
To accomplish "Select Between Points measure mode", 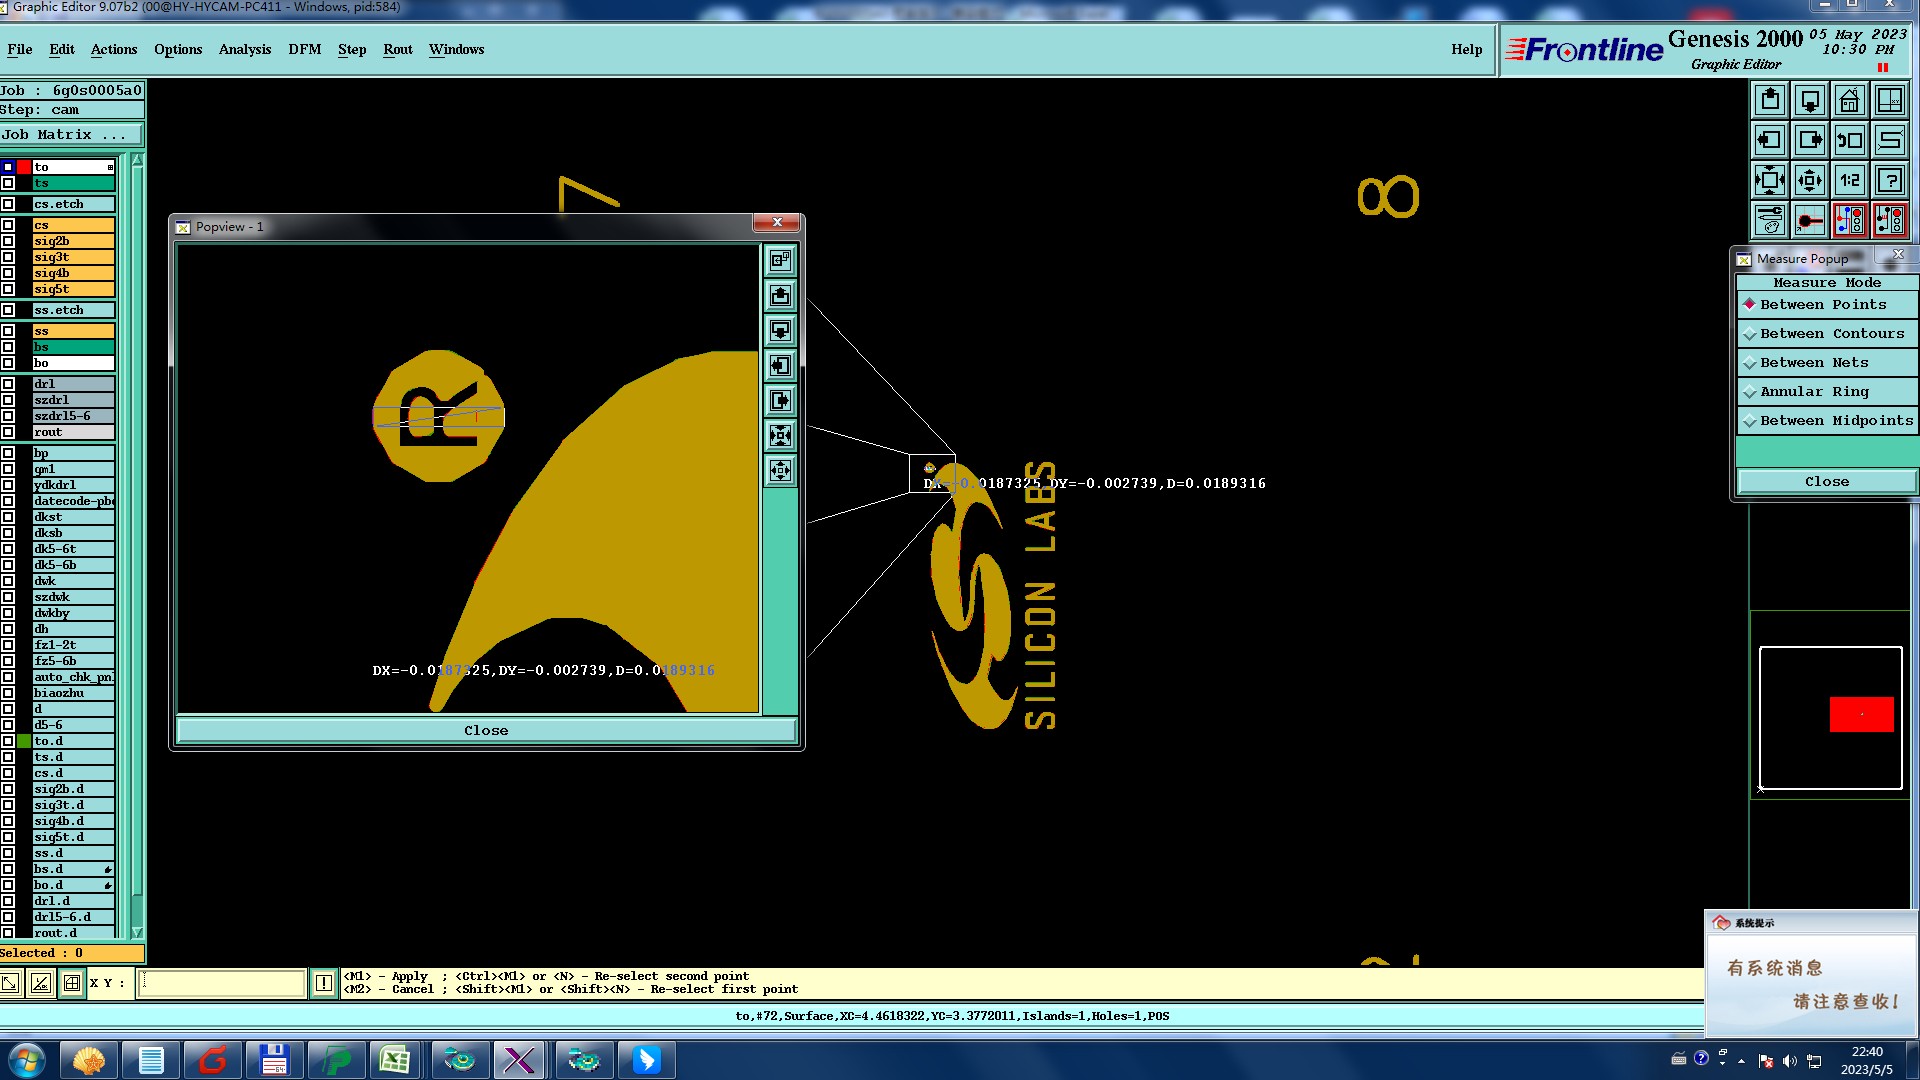I will coord(1827,304).
